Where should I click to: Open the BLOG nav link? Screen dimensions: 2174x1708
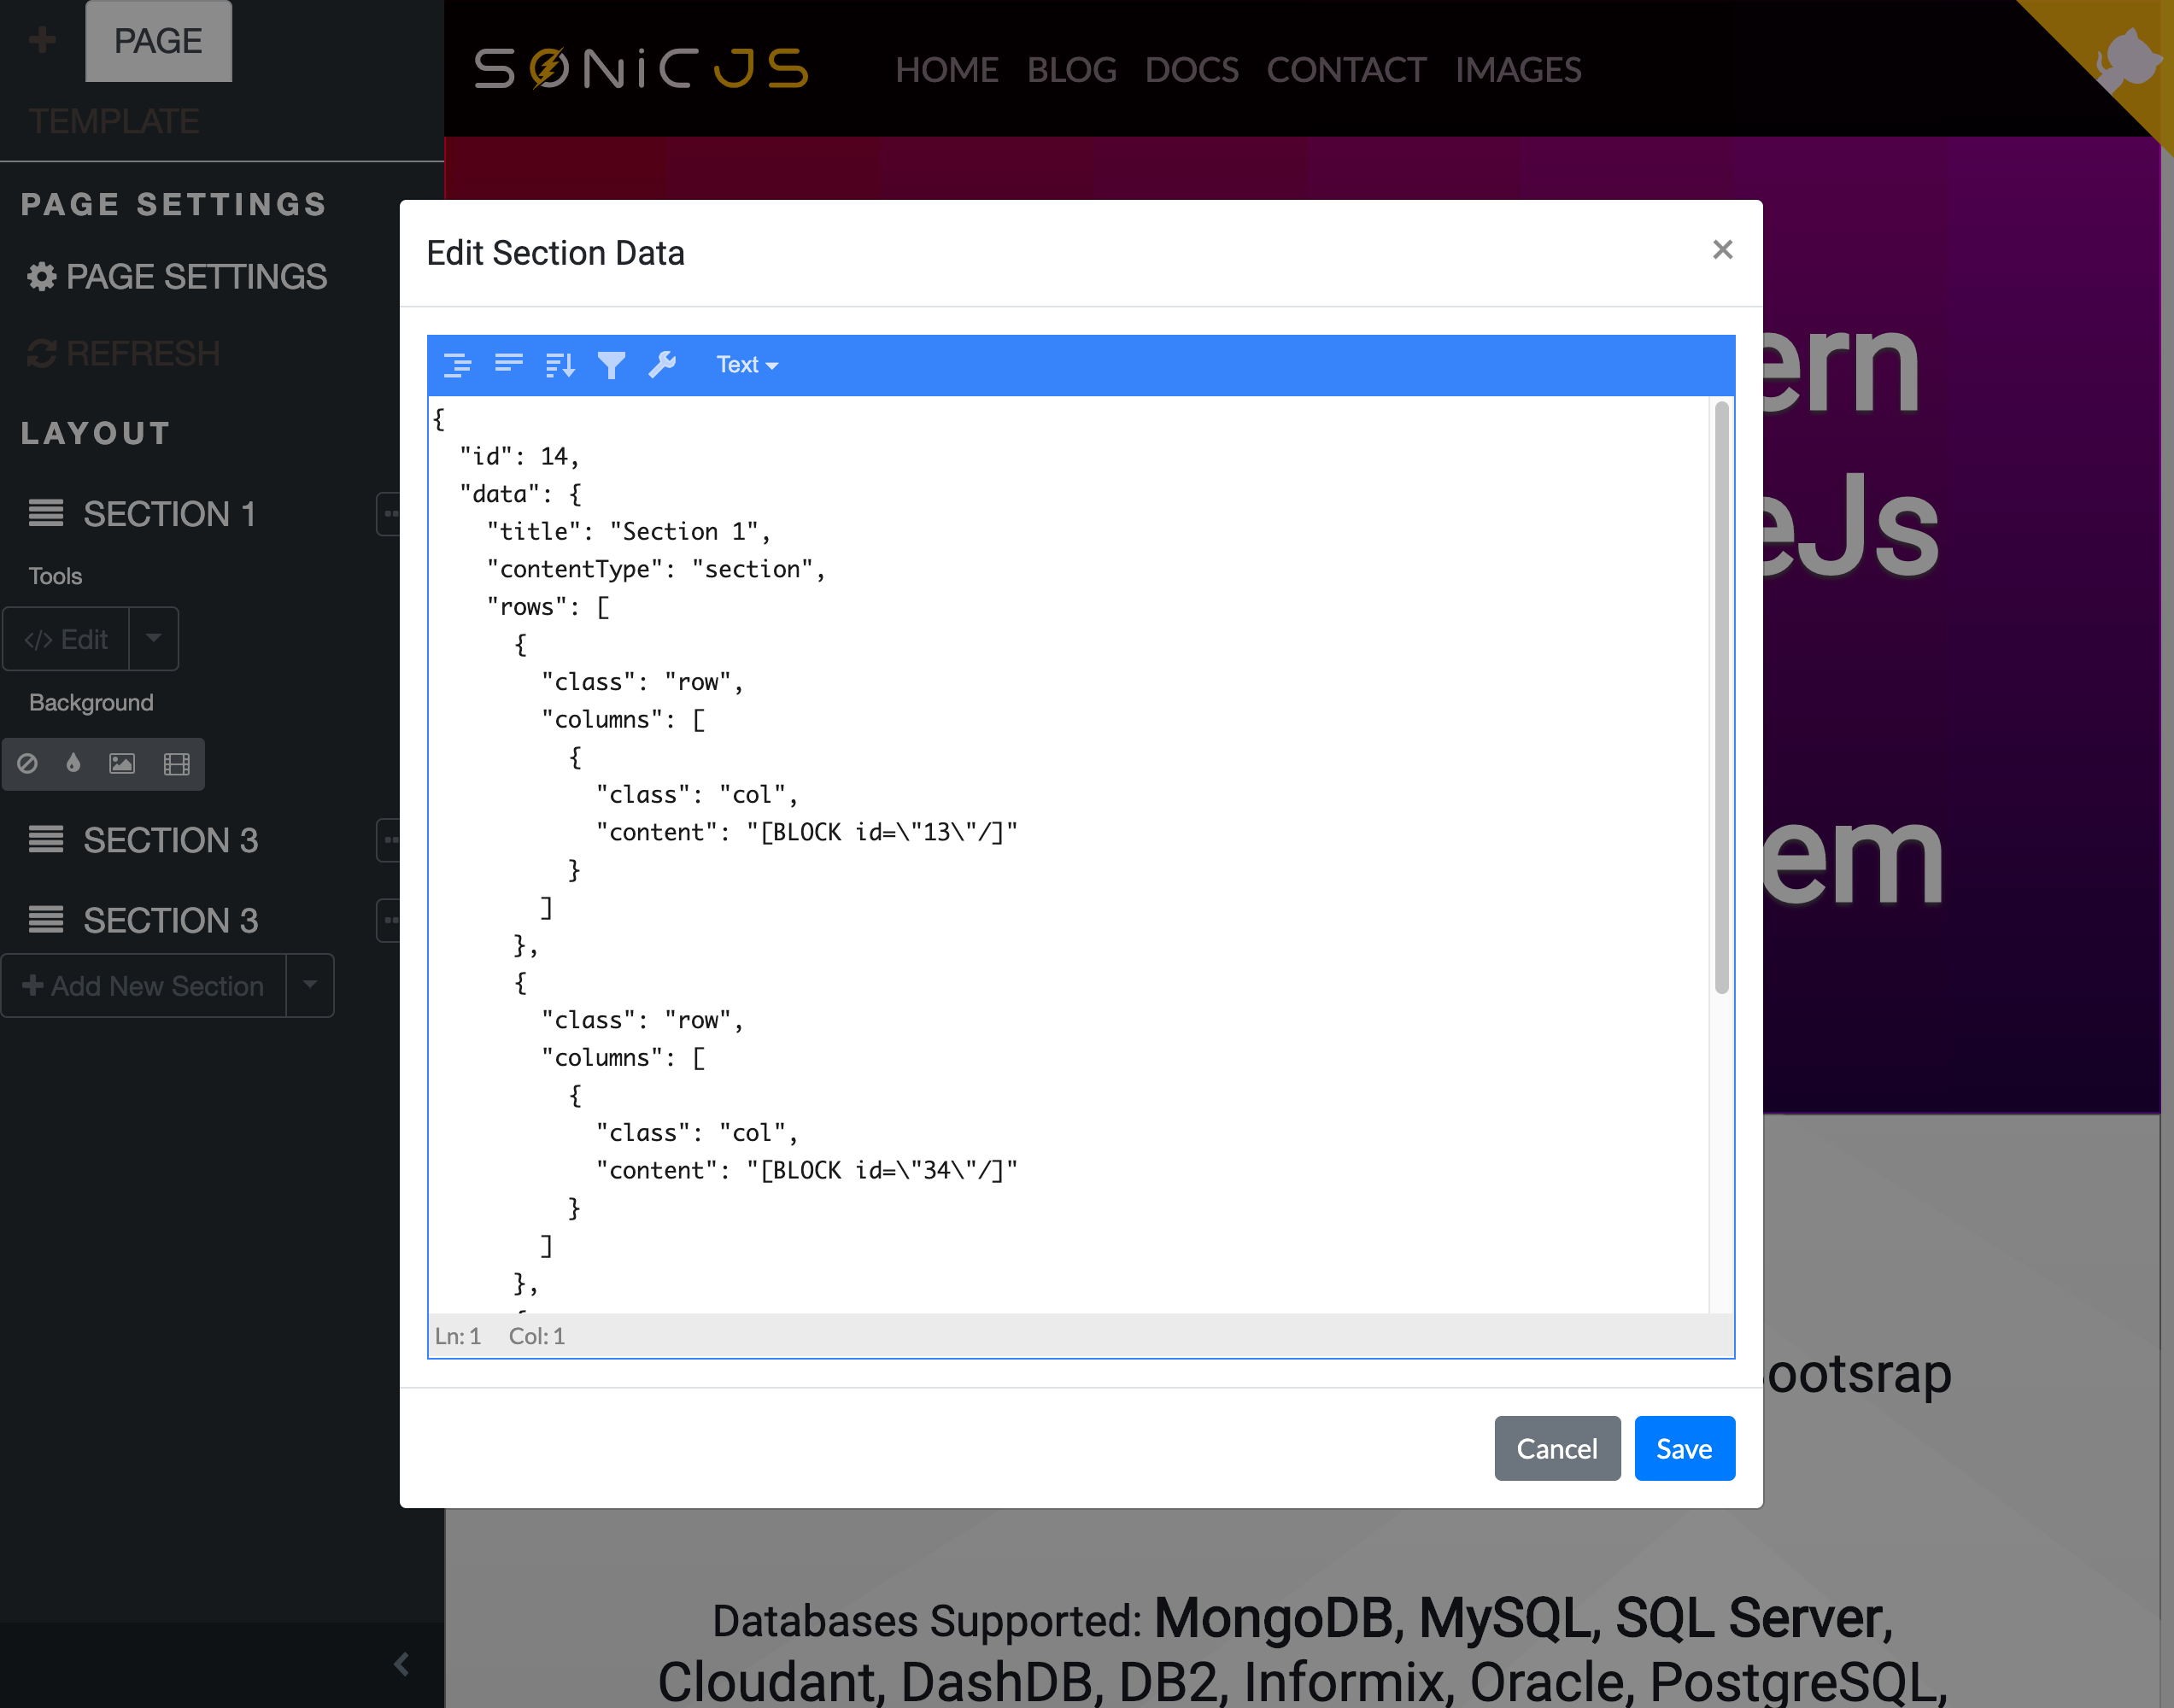(x=1072, y=70)
